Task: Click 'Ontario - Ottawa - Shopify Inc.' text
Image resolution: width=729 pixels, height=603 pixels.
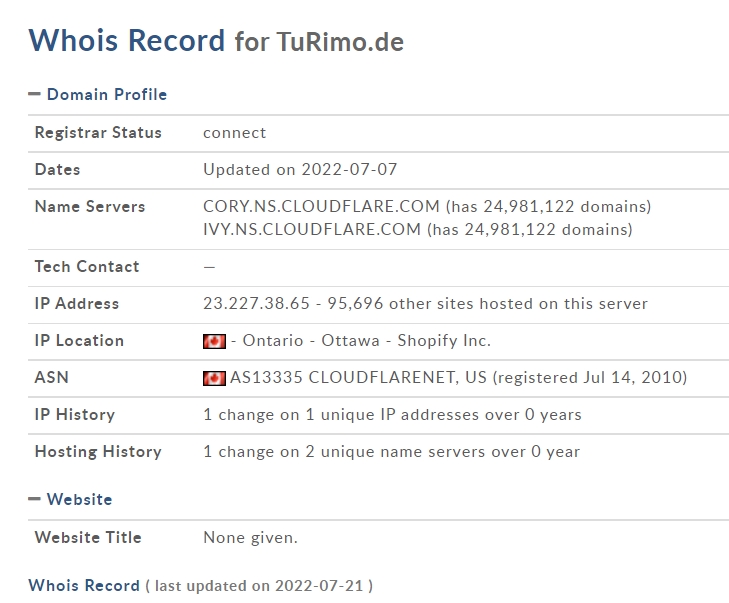Action: [366, 341]
